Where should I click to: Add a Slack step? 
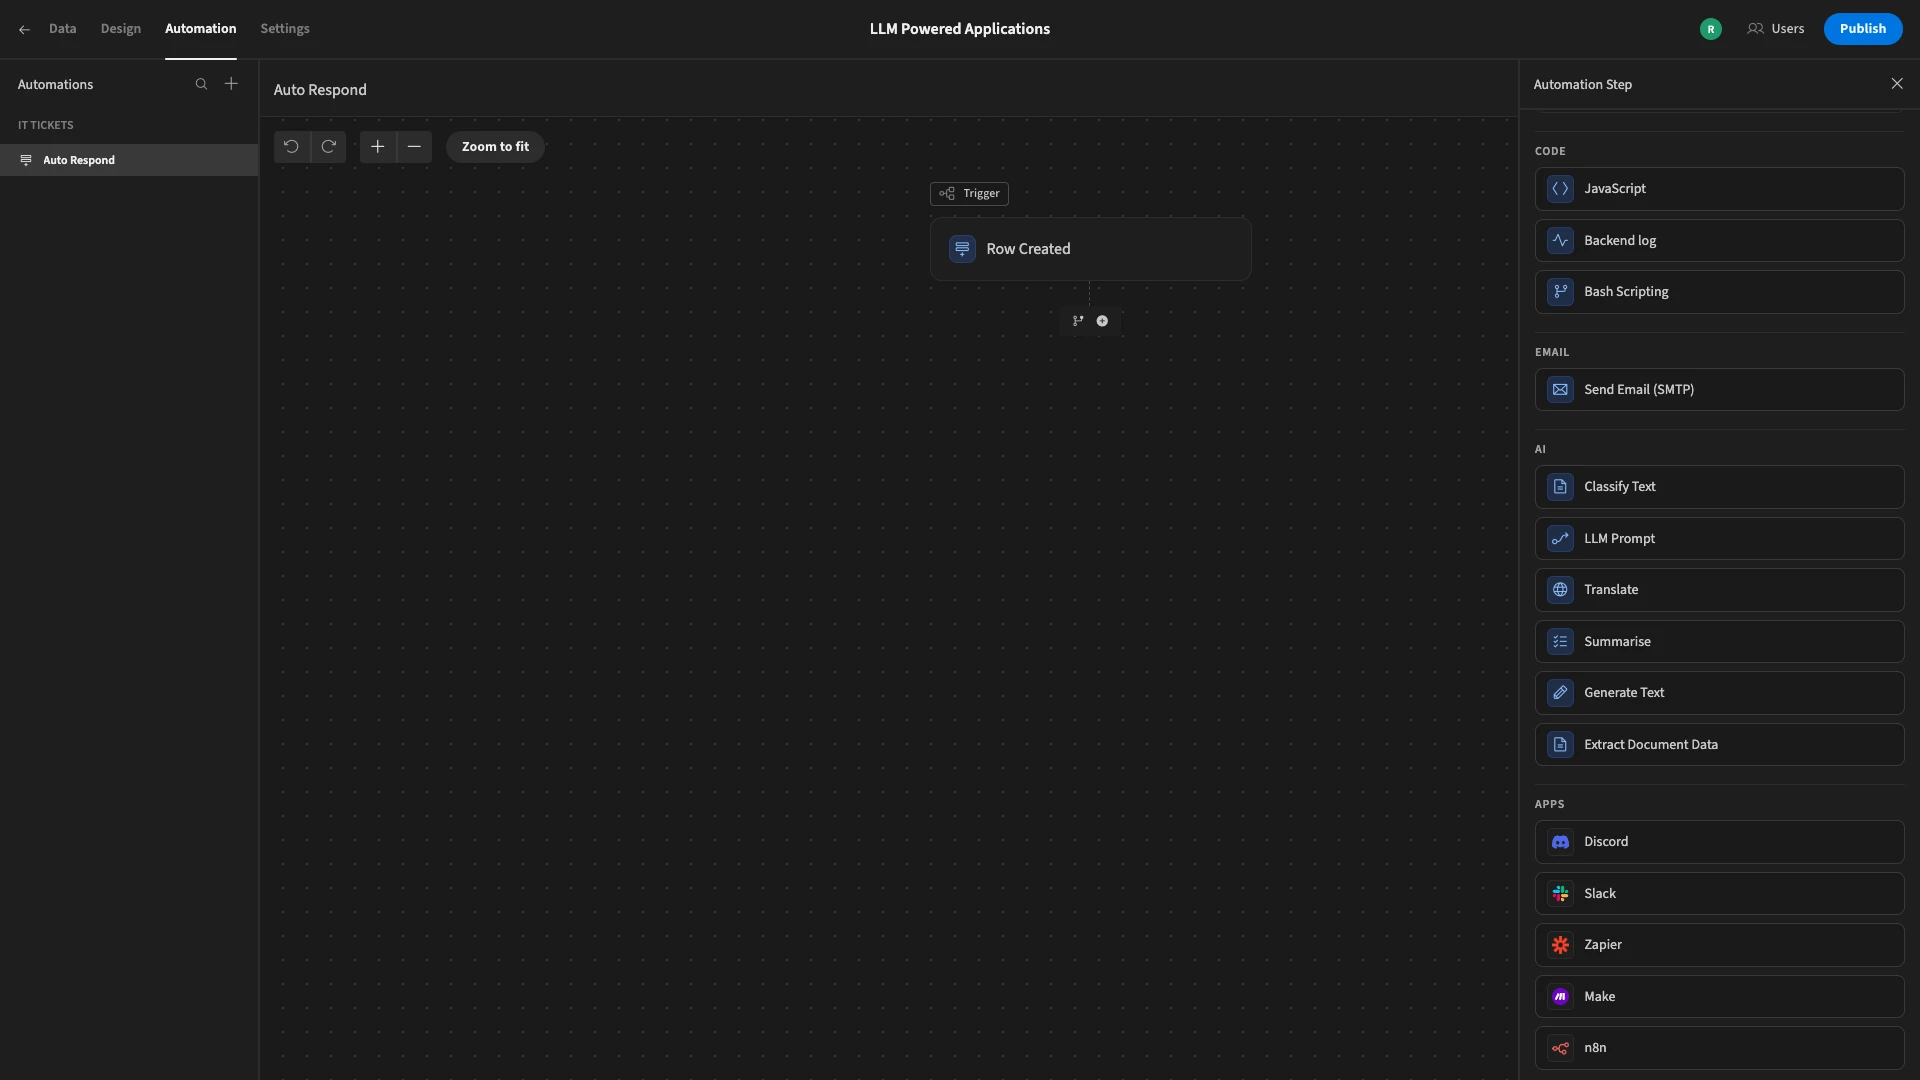(1719, 894)
